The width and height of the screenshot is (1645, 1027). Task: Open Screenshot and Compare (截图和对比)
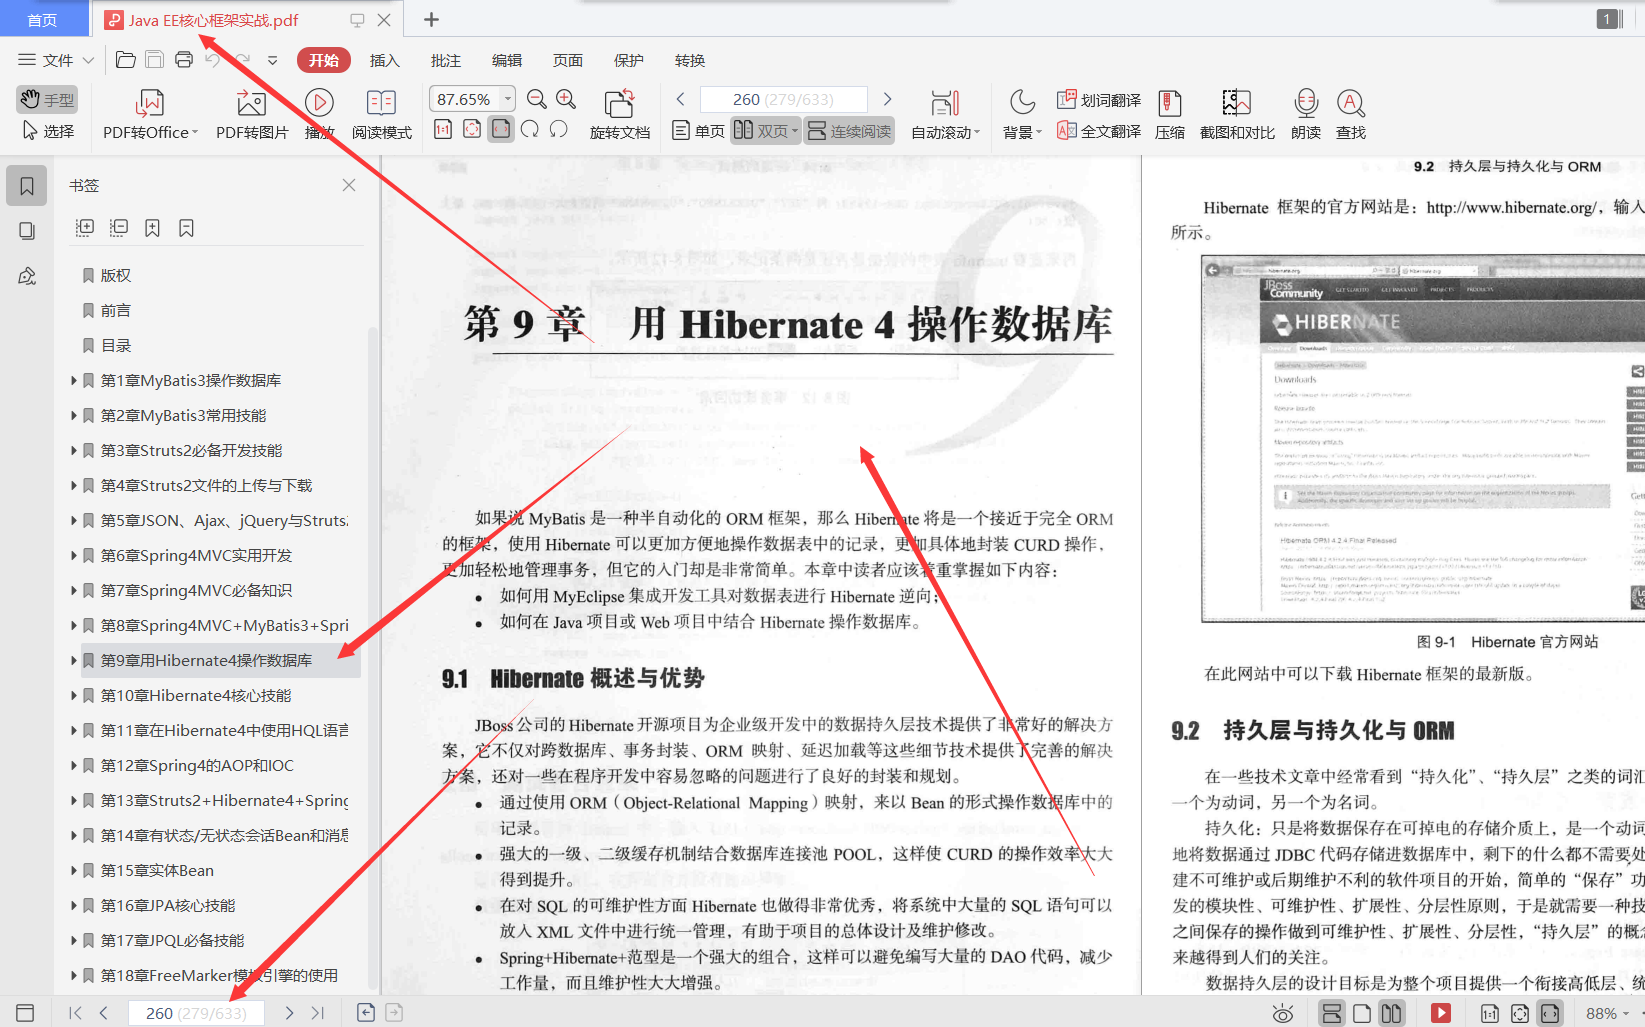click(1237, 115)
